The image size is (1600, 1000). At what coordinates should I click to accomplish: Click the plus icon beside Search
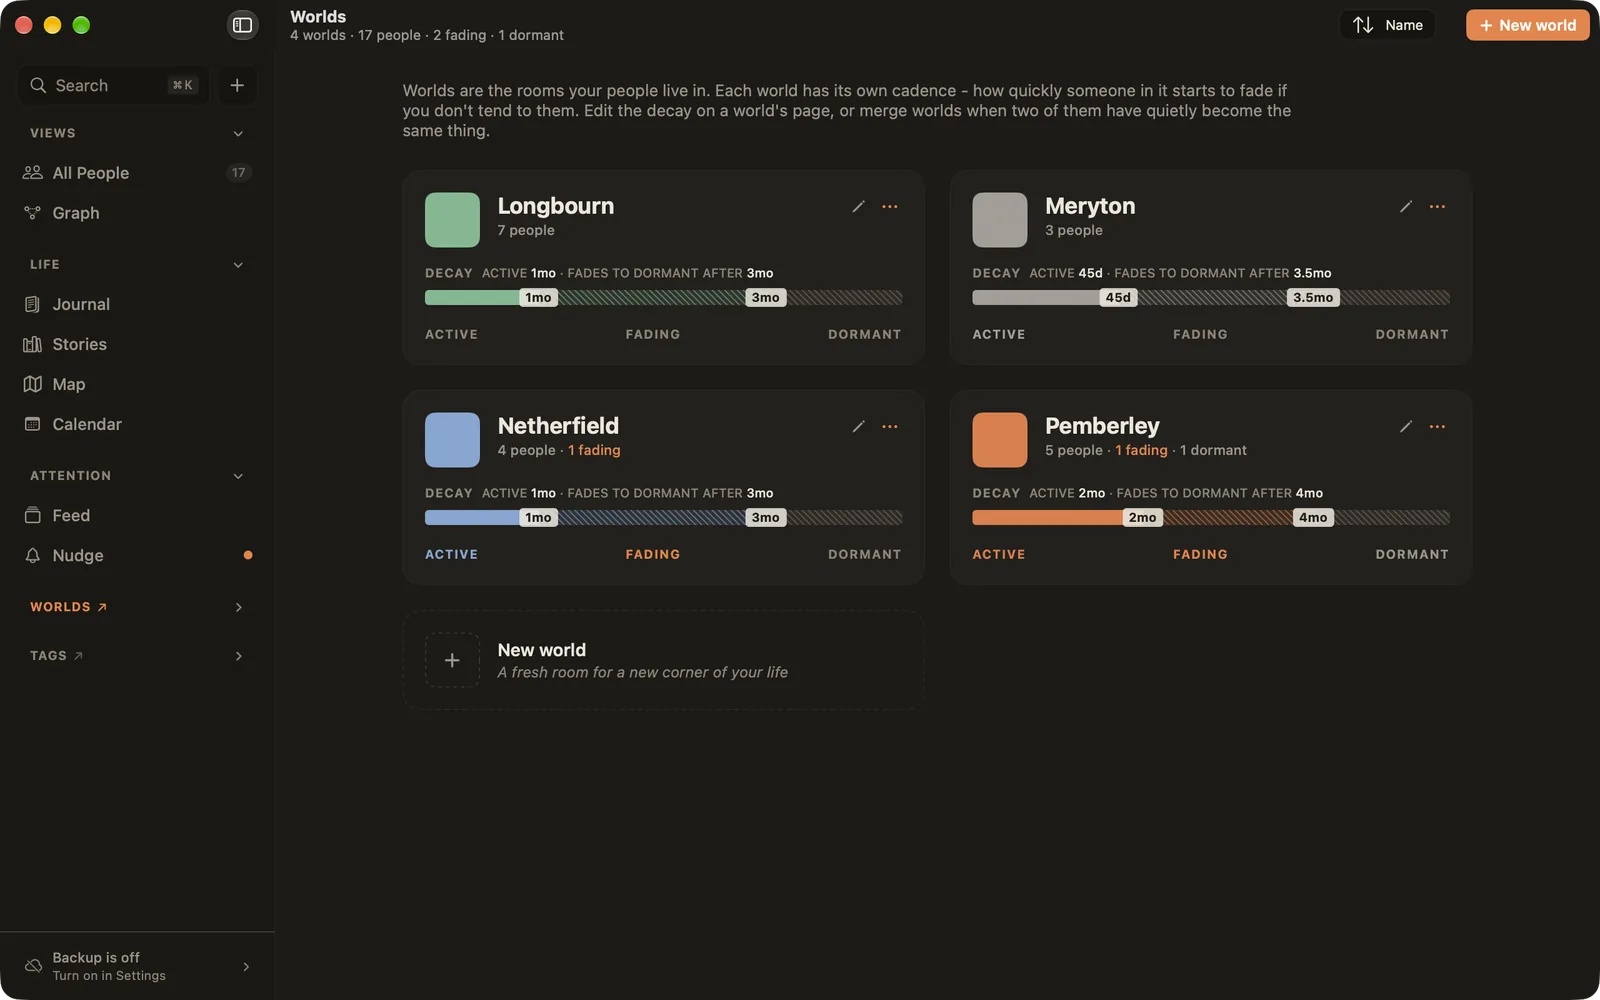pos(237,85)
